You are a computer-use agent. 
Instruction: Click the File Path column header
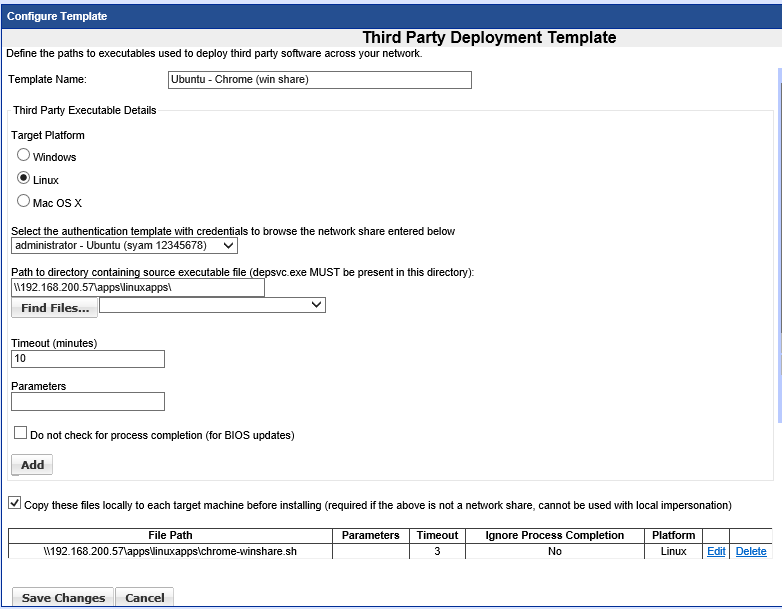(x=170, y=535)
